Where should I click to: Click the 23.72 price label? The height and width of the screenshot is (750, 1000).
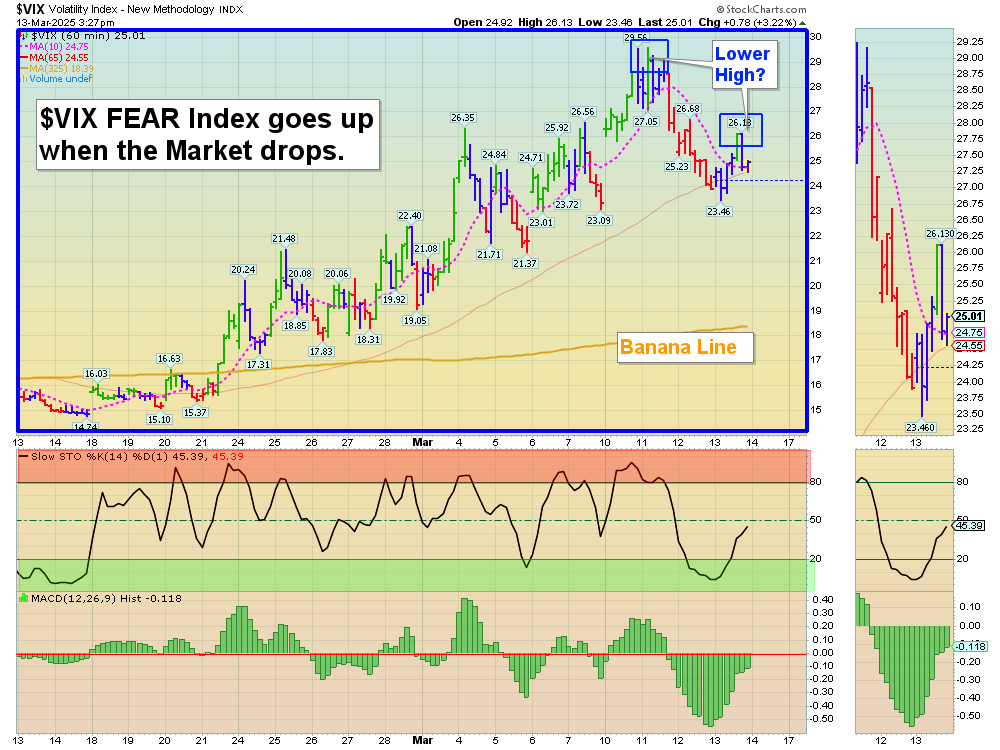(567, 205)
